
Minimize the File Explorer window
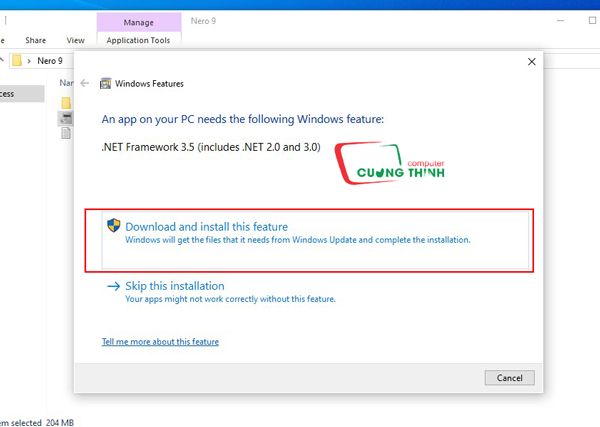[561, 21]
